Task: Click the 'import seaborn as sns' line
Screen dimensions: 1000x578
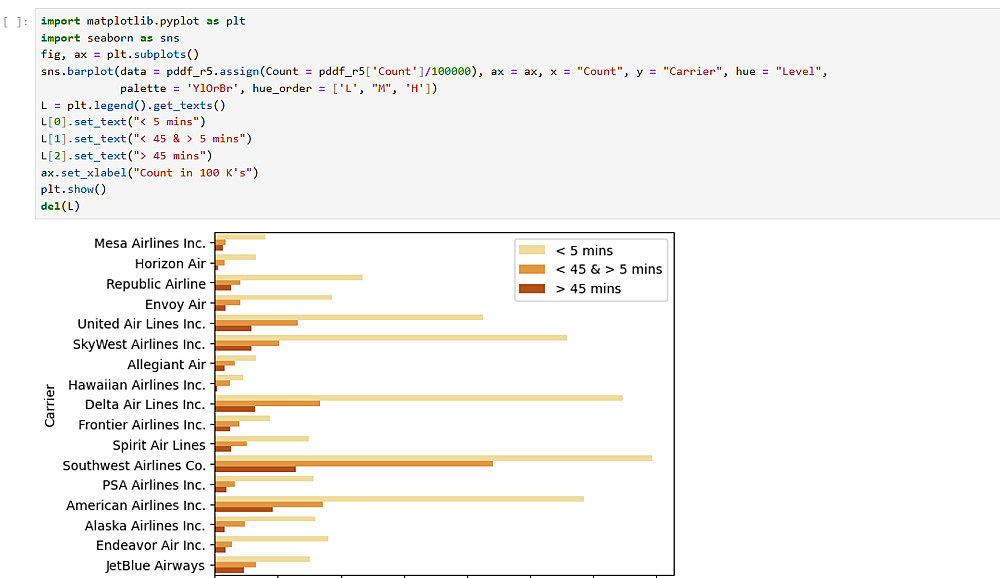Action: point(110,38)
